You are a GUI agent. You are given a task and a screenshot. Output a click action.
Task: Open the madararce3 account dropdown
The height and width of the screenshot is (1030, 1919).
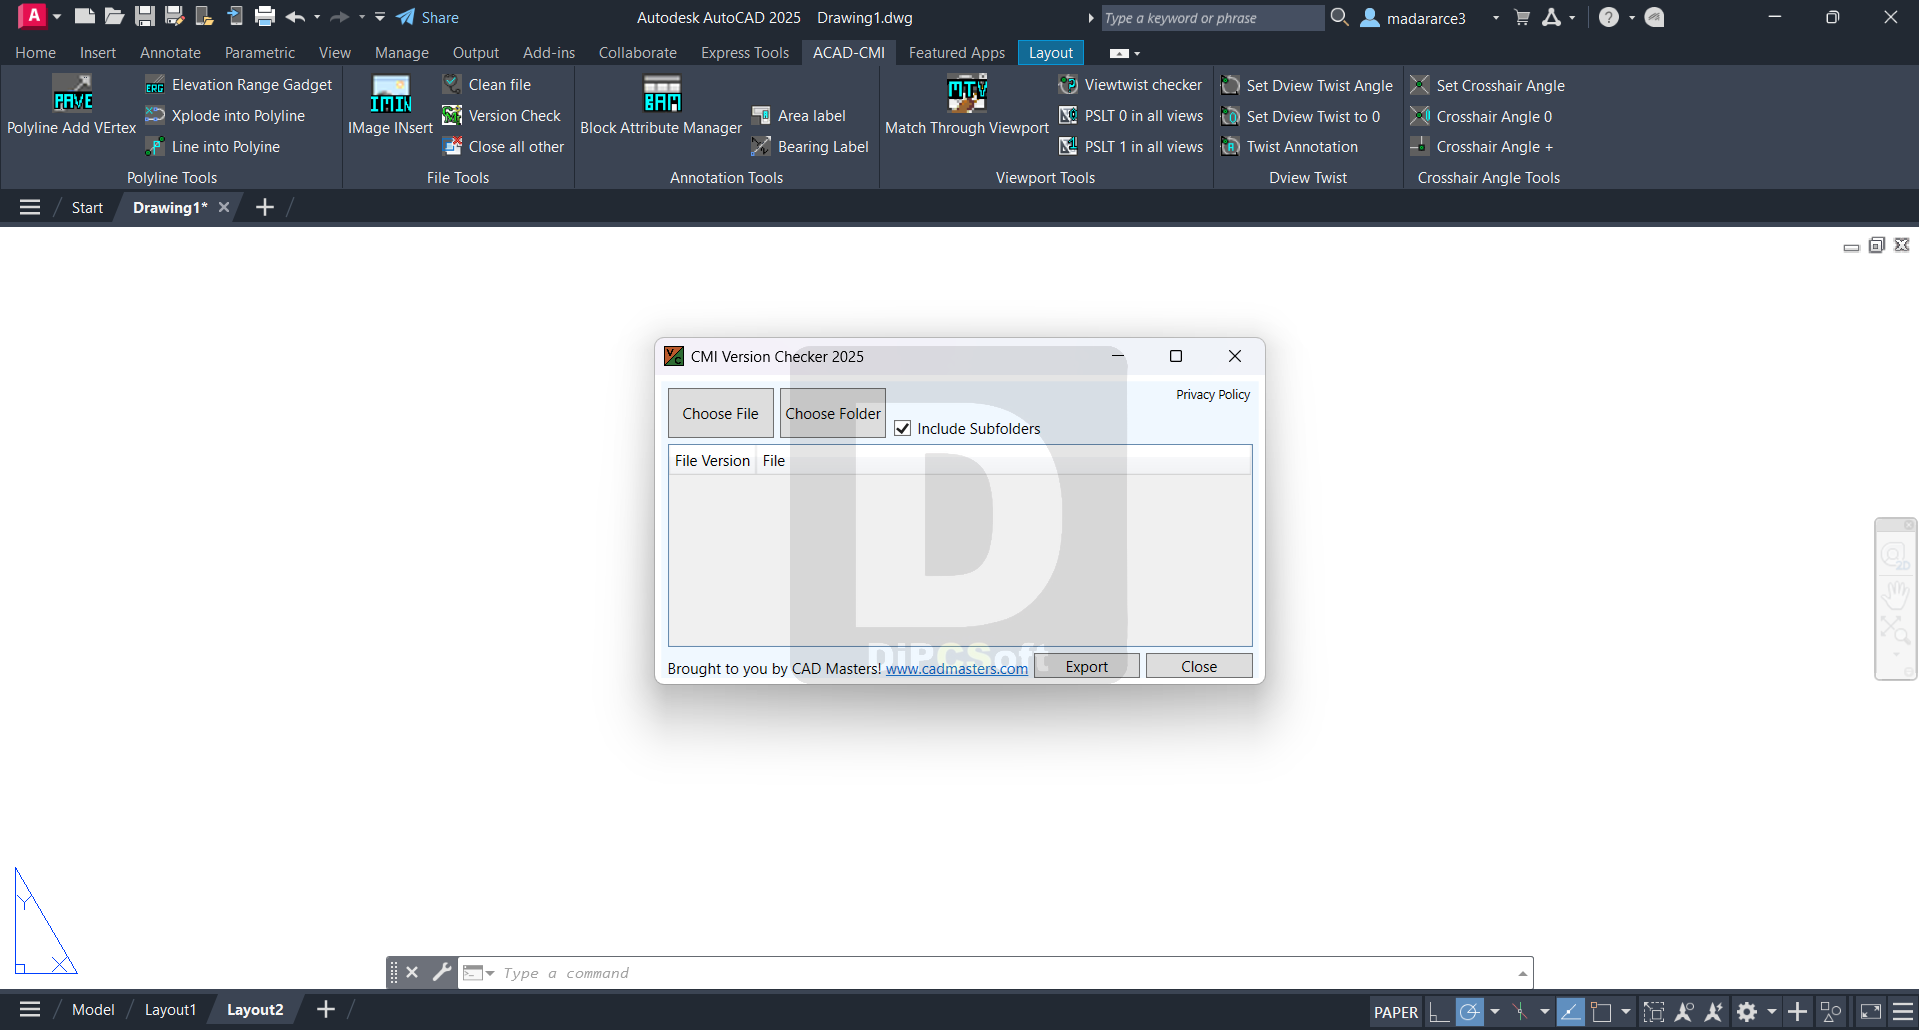1496,18
